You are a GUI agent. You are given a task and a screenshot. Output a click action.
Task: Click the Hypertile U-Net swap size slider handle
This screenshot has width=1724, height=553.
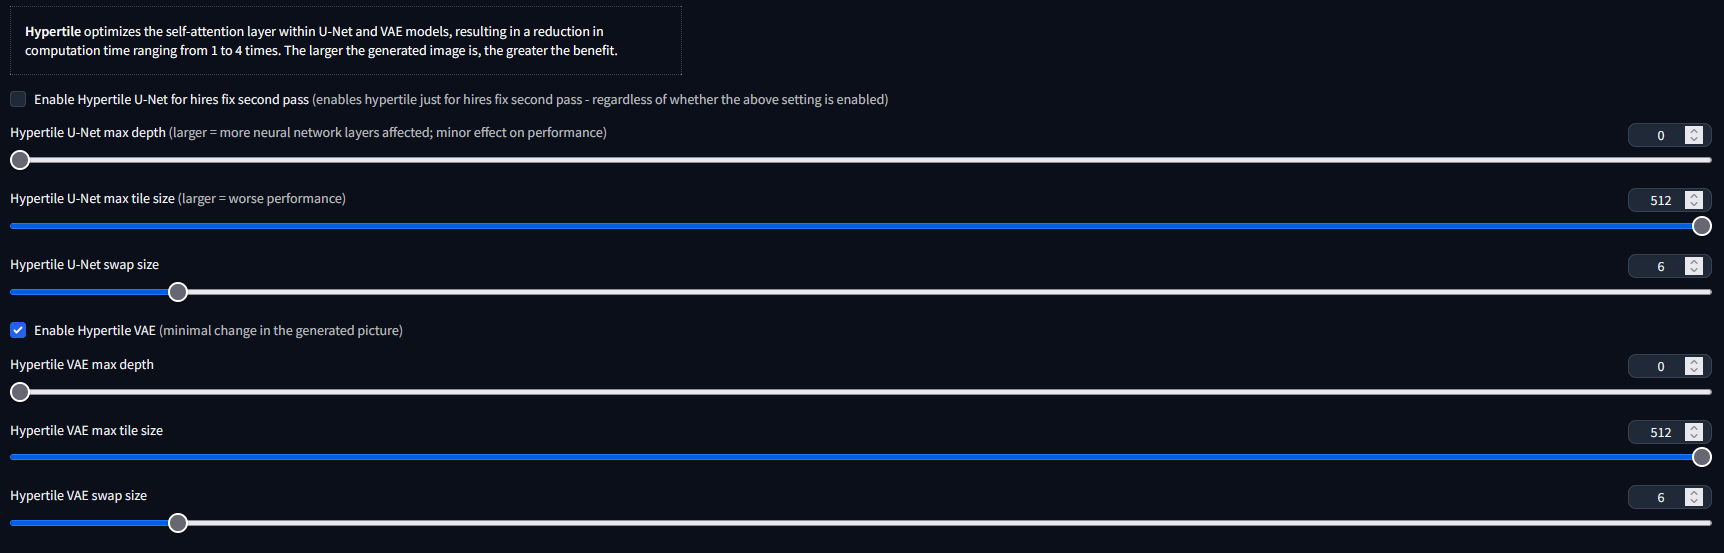pyautogui.click(x=178, y=292)
